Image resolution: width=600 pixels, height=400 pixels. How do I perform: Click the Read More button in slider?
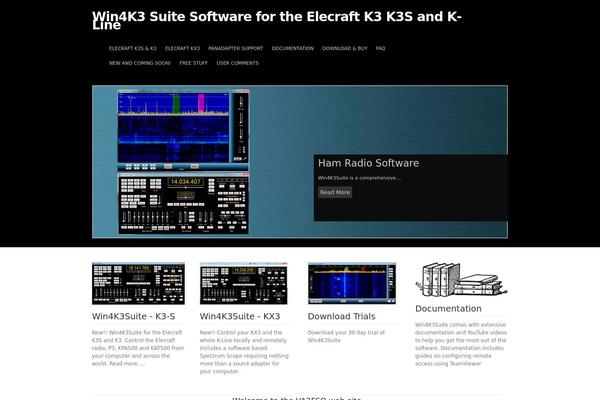click(x=335, y=192)
